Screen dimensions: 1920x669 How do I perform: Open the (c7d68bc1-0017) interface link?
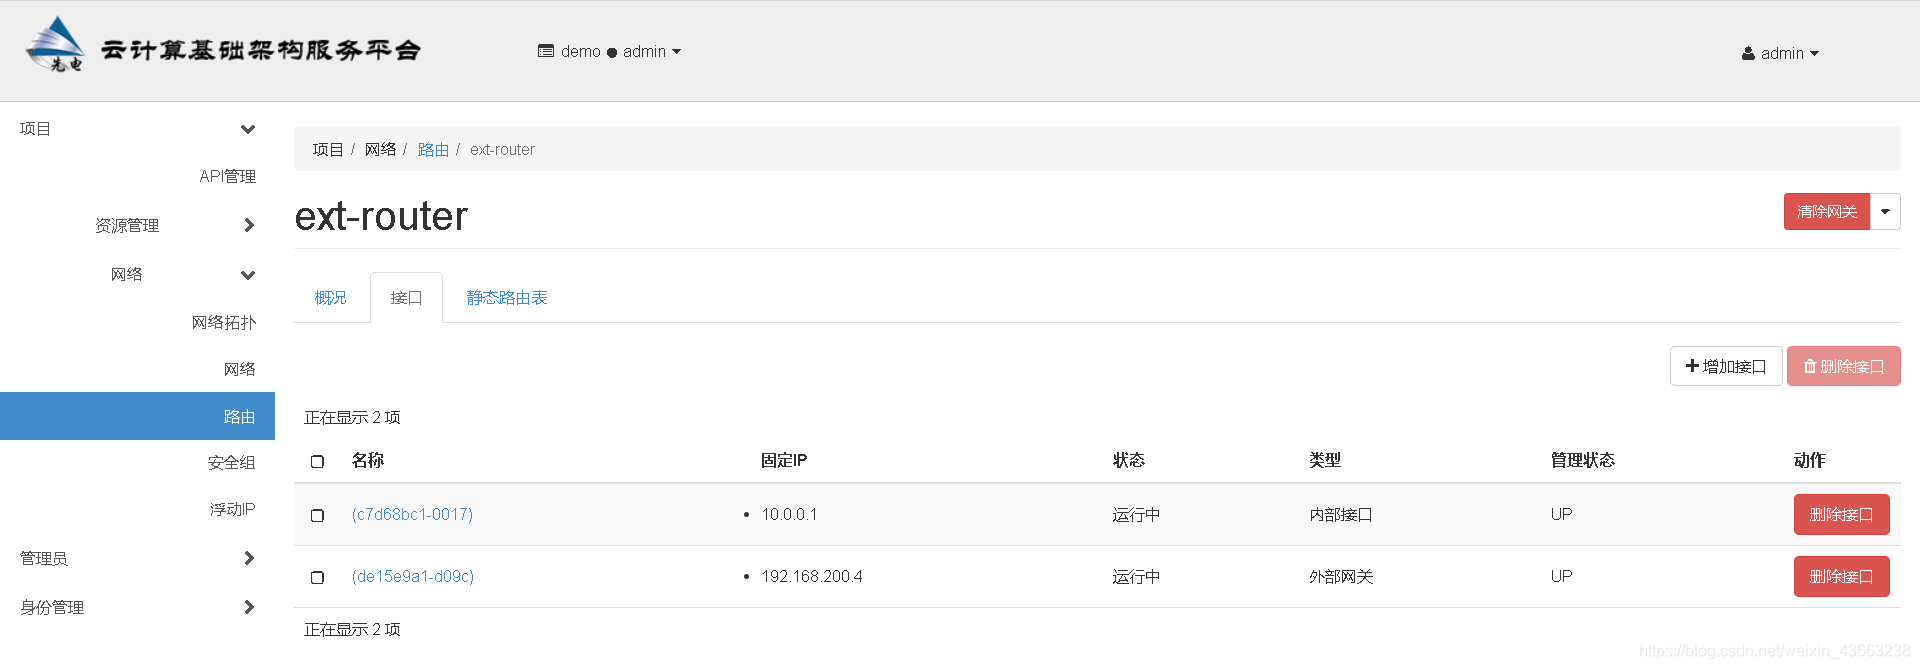412,514
